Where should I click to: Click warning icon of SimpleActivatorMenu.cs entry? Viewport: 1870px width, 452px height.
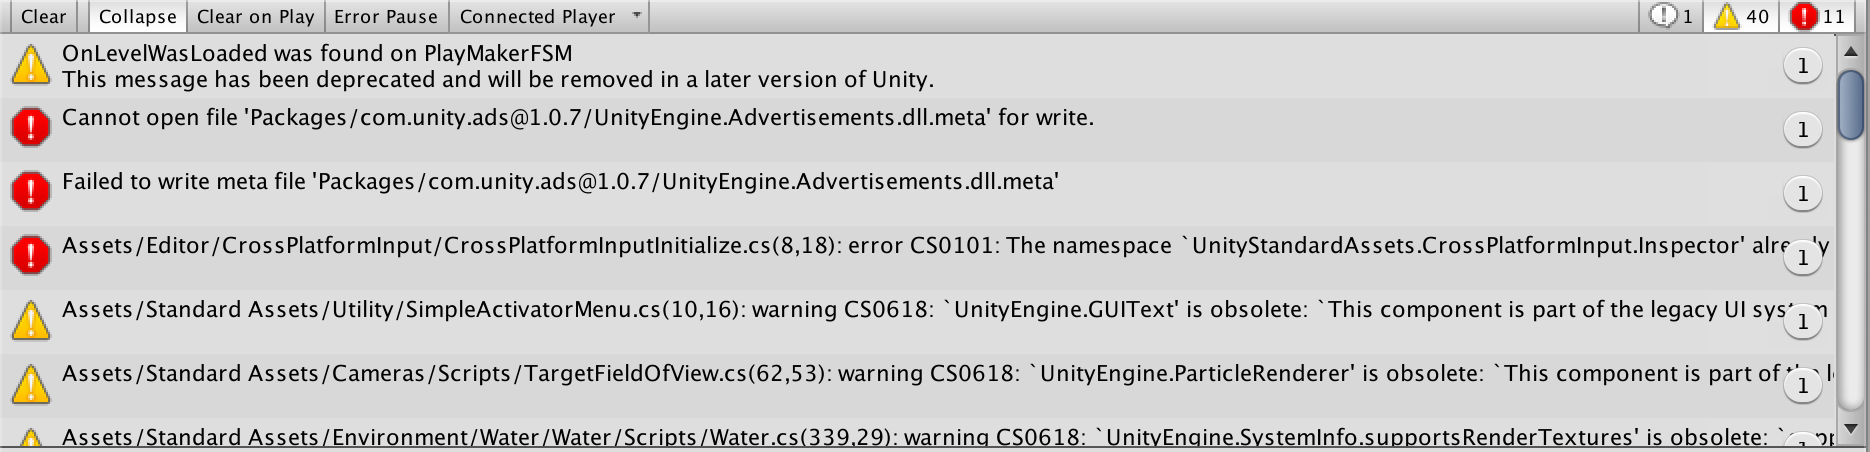(x=31, y=320)
